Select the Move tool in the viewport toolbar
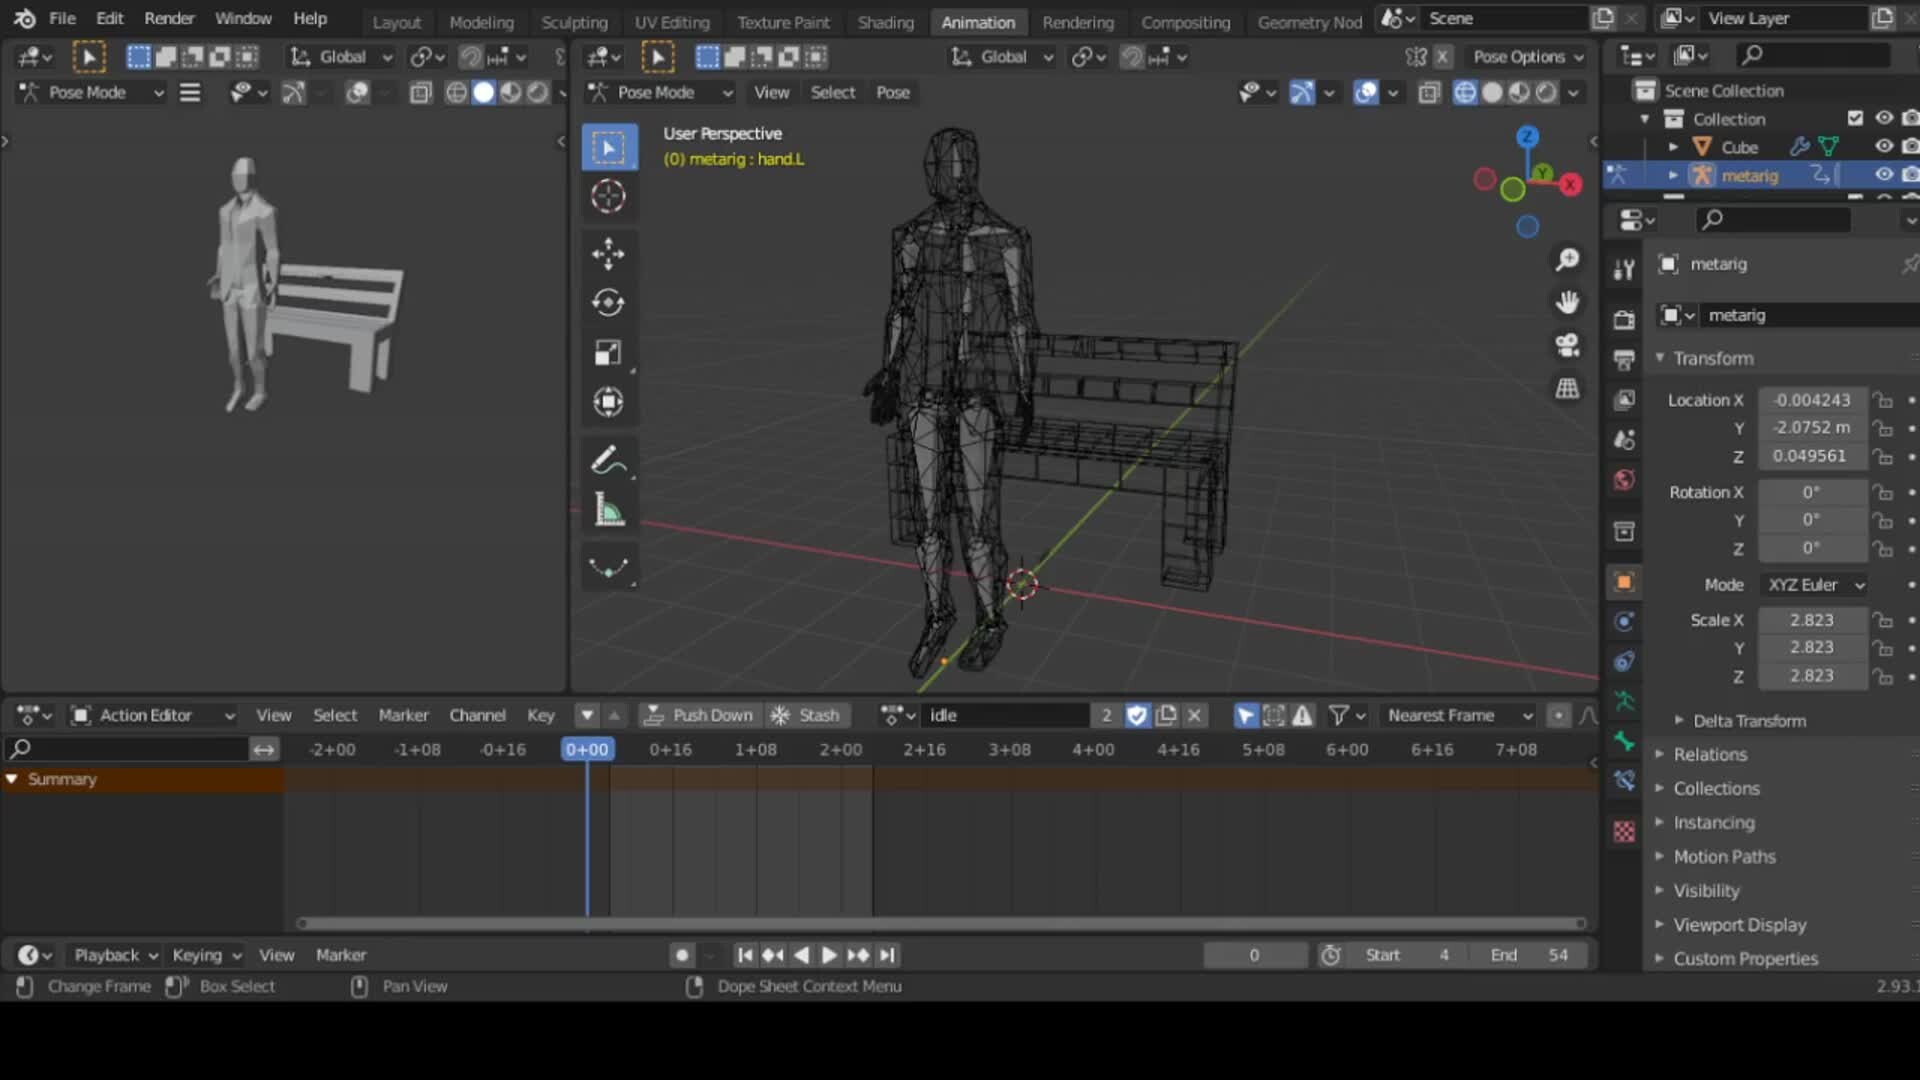1920x1080 pixels. (608, 254)
